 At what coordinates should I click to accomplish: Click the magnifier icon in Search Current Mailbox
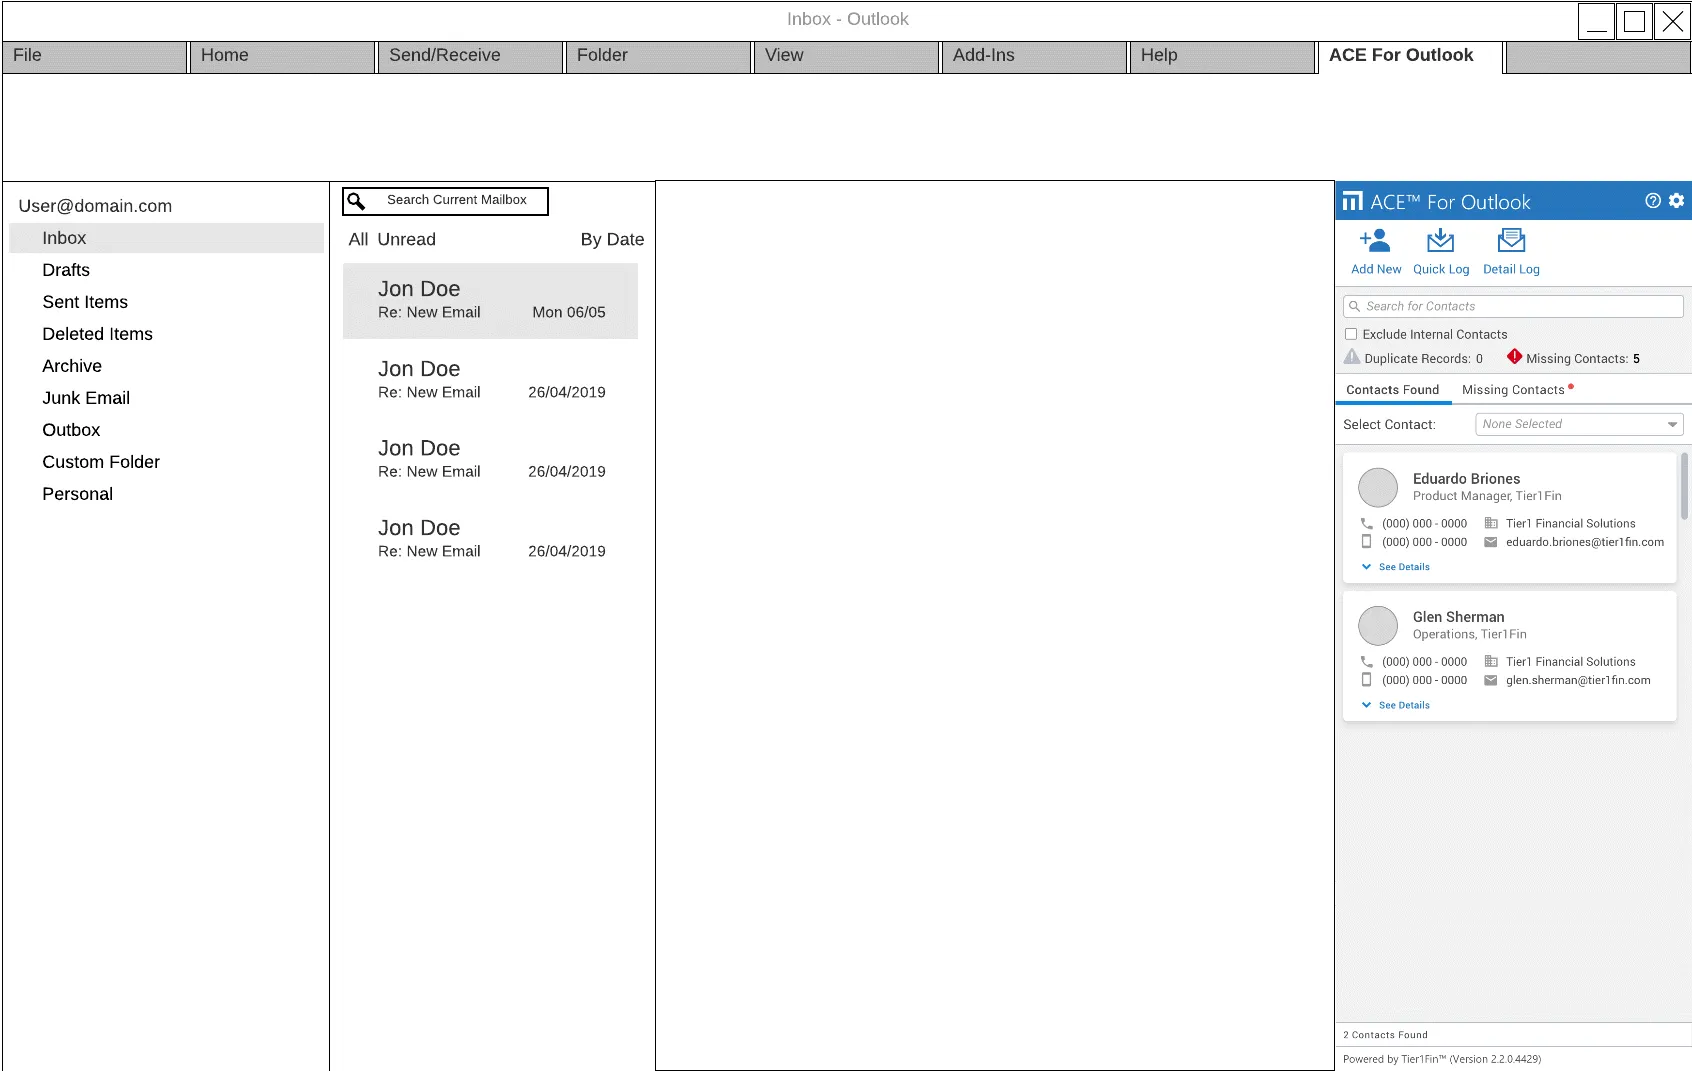point(356,201)
